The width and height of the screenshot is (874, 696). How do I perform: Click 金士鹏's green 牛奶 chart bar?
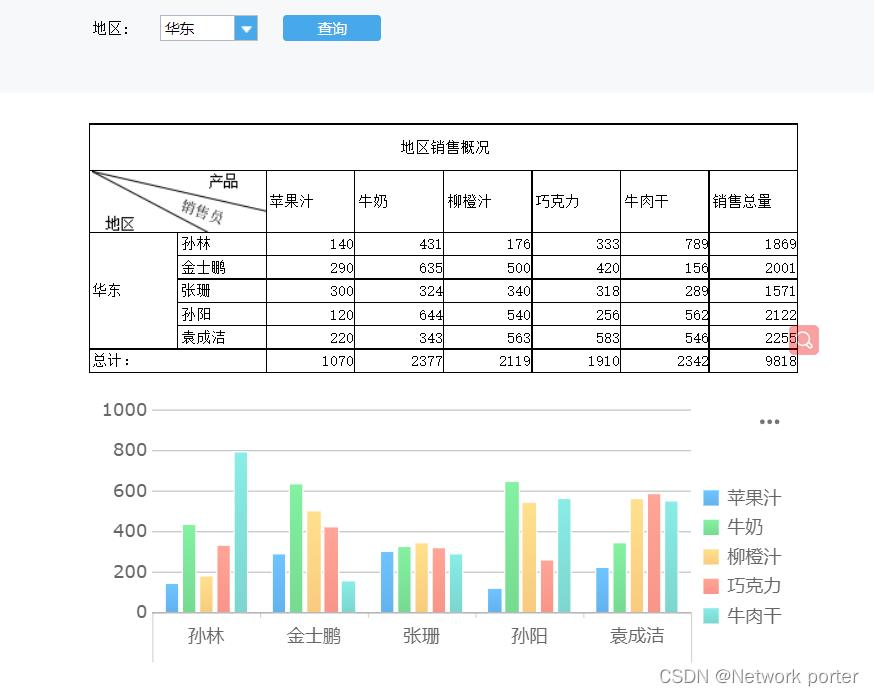coord(296,548)
